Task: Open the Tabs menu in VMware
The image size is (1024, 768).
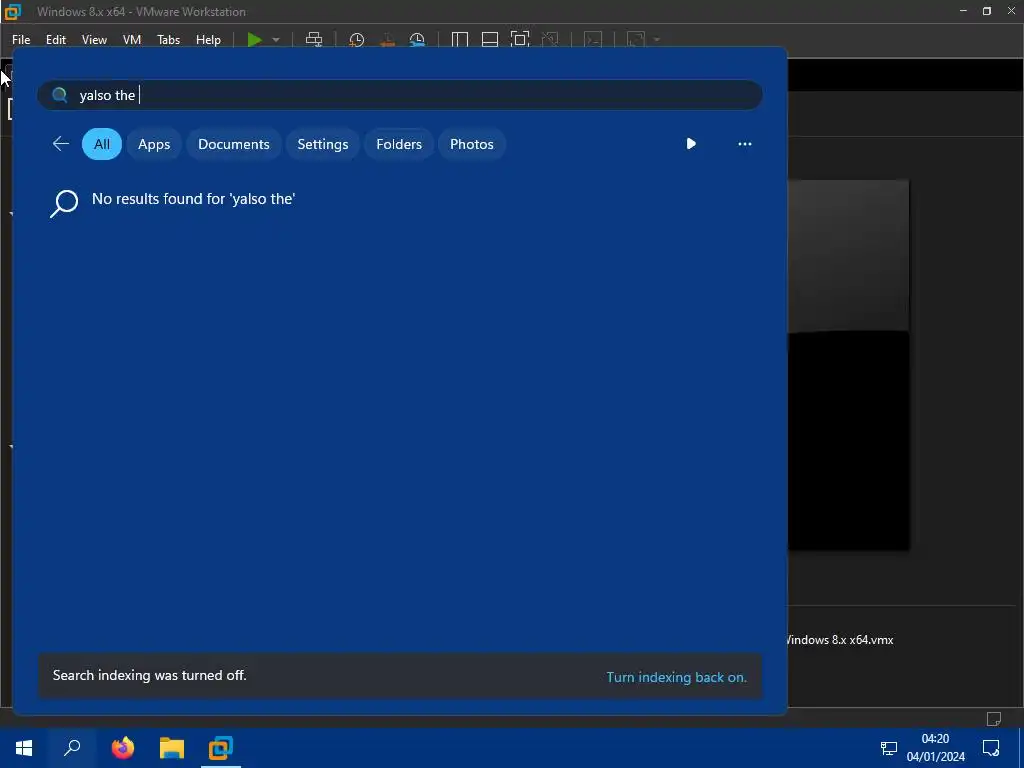Action: tap(168, 40)
